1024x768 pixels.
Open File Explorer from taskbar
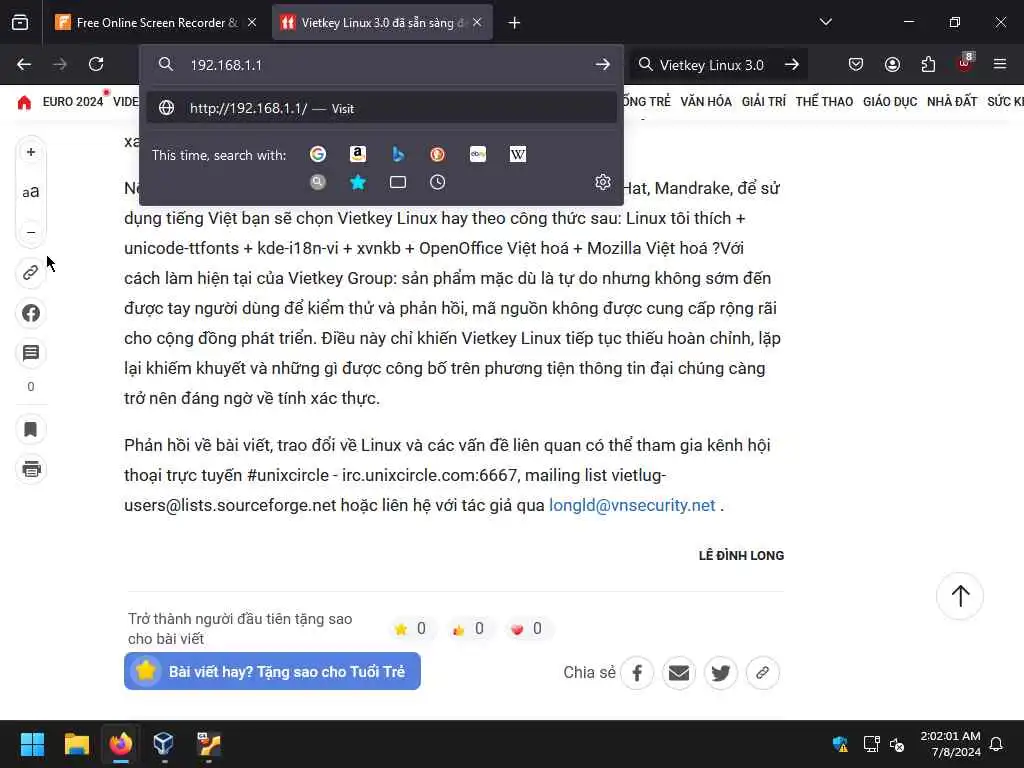76,744
